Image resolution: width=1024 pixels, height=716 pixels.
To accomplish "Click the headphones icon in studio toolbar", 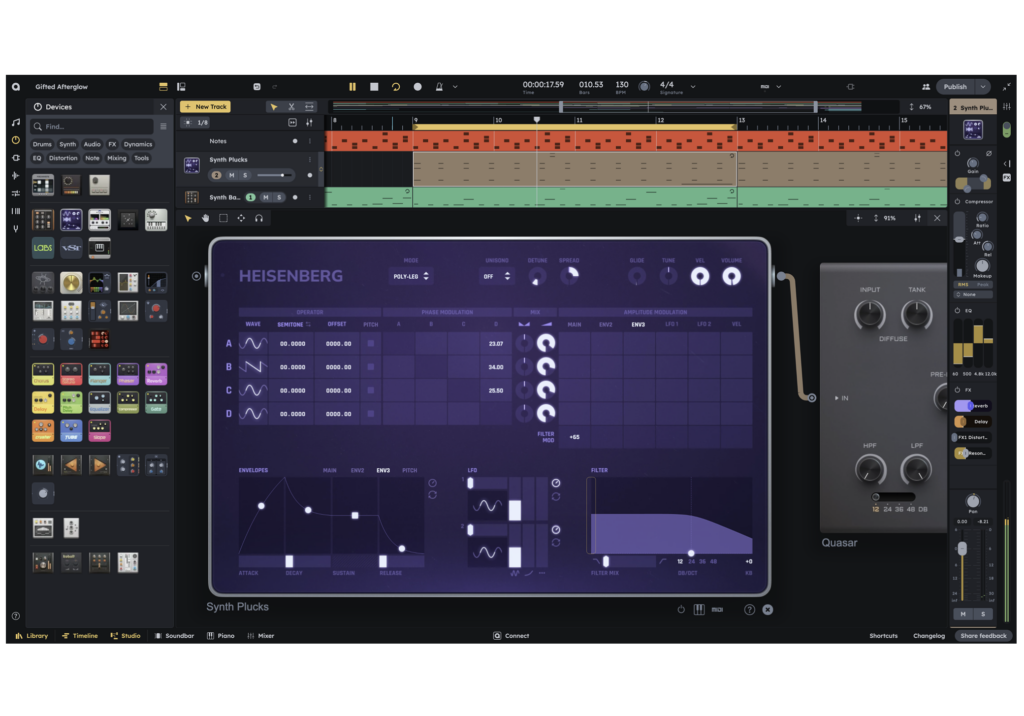I will tap(259, 218).
